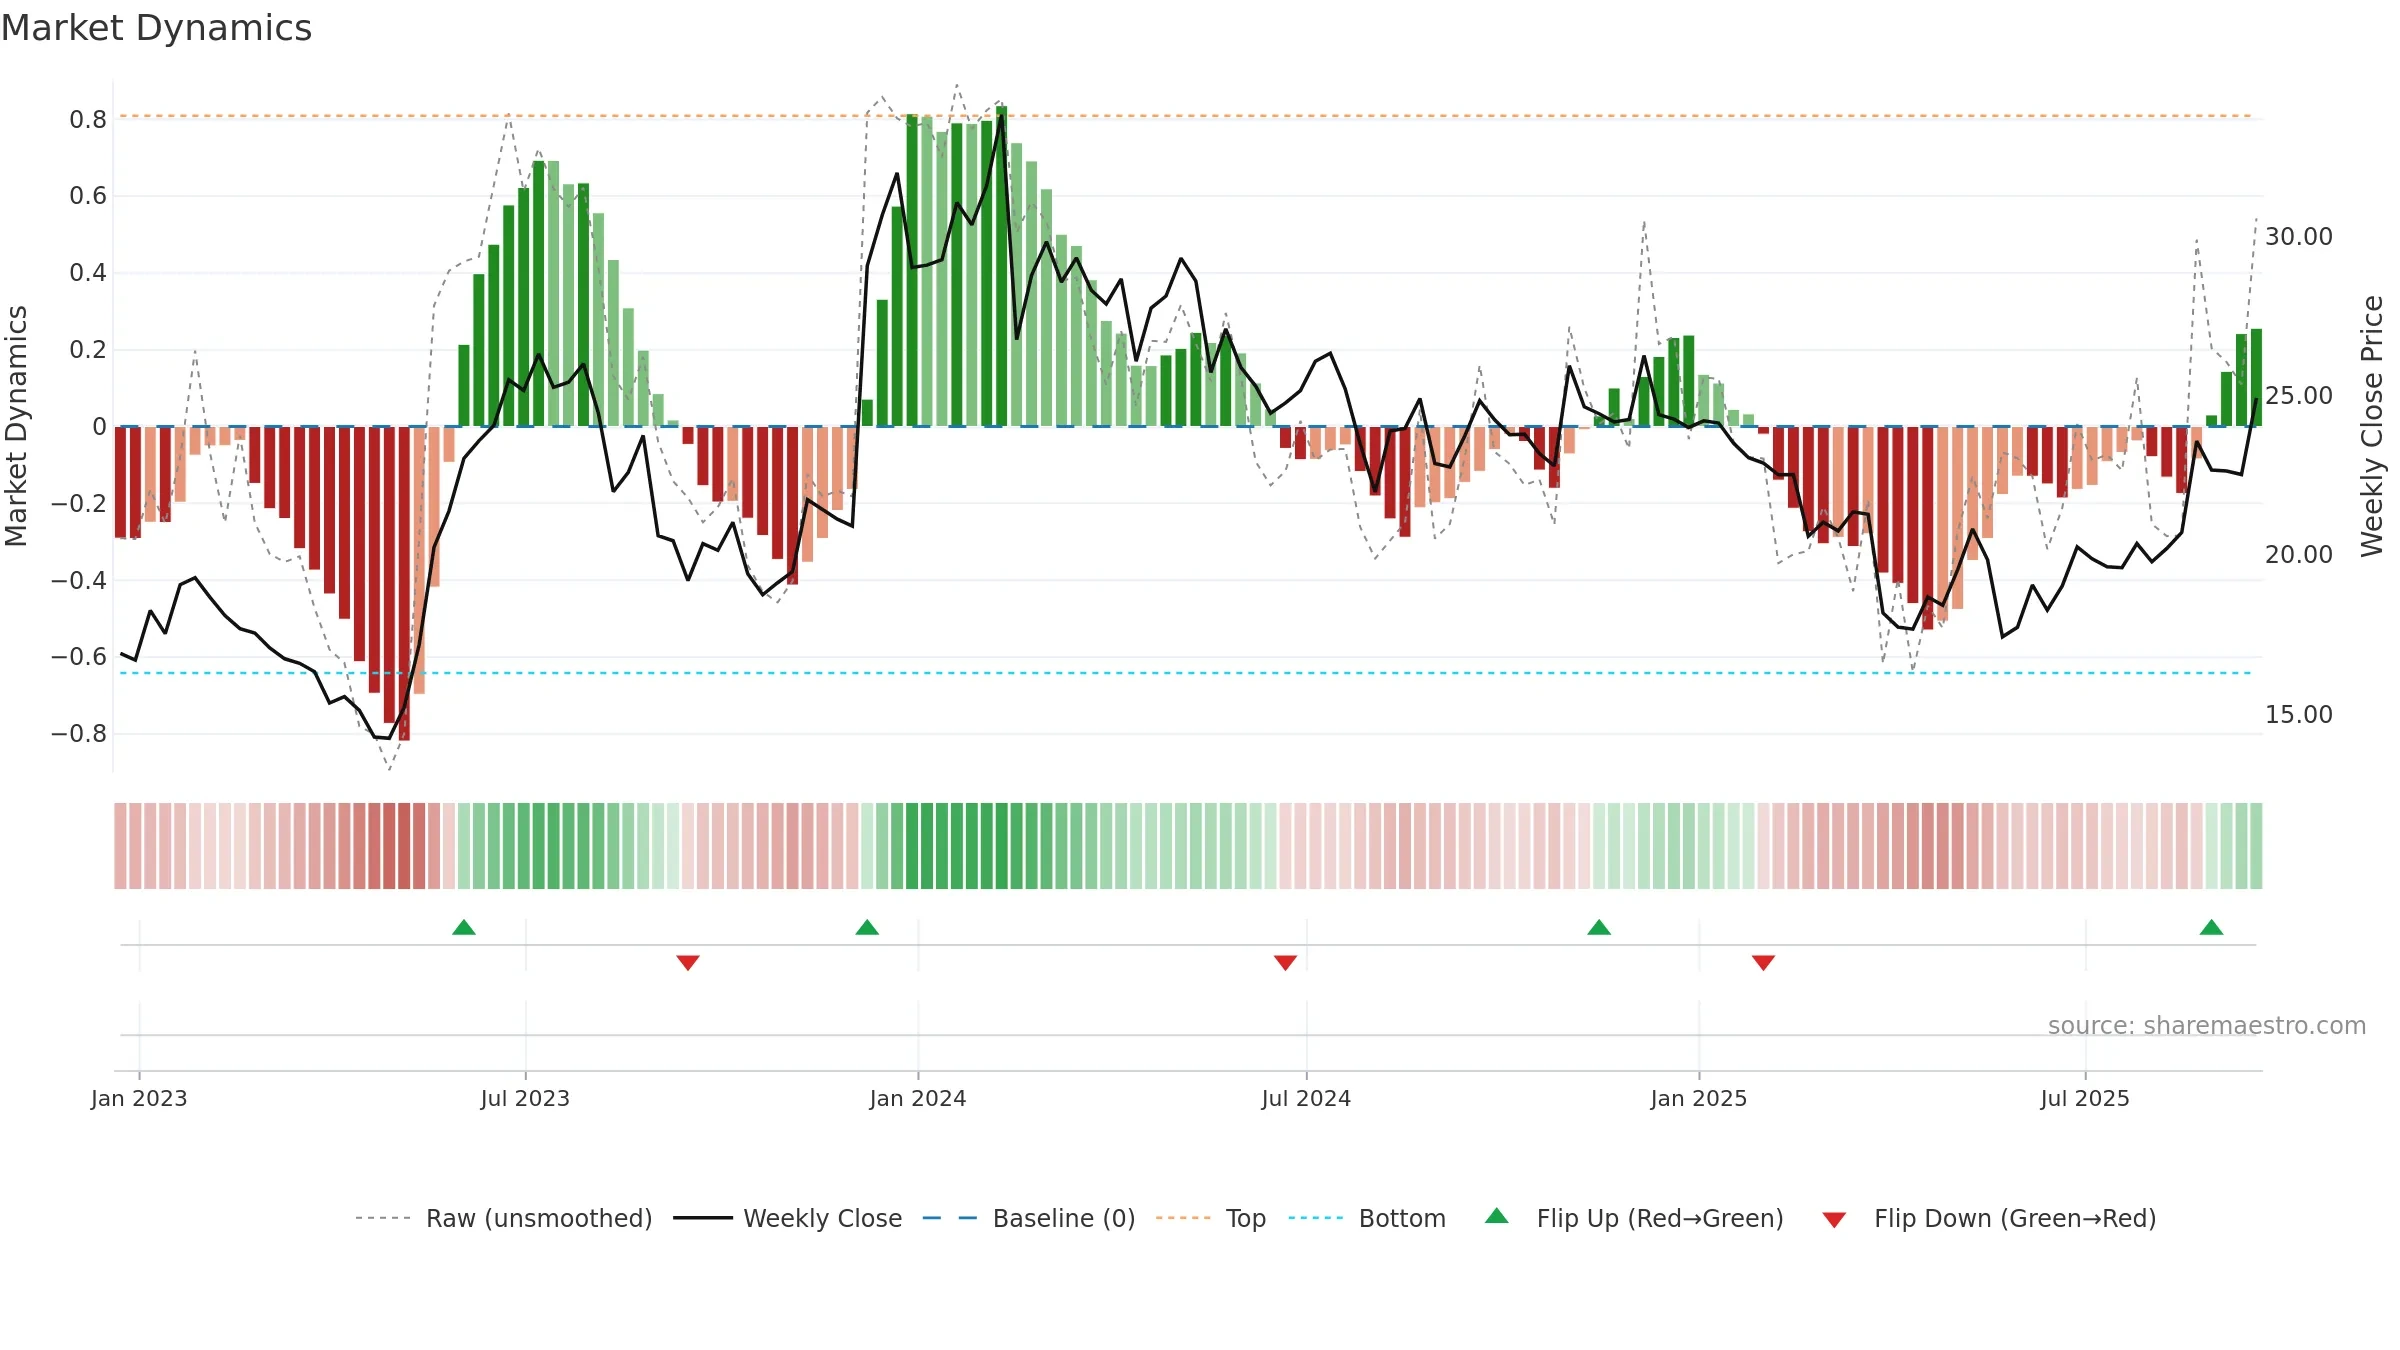Image resolution: width=2400 pixels, height=1350 pixels.
Task: Toggle the Top legend entry
Action: [x=1211, y=1218]
